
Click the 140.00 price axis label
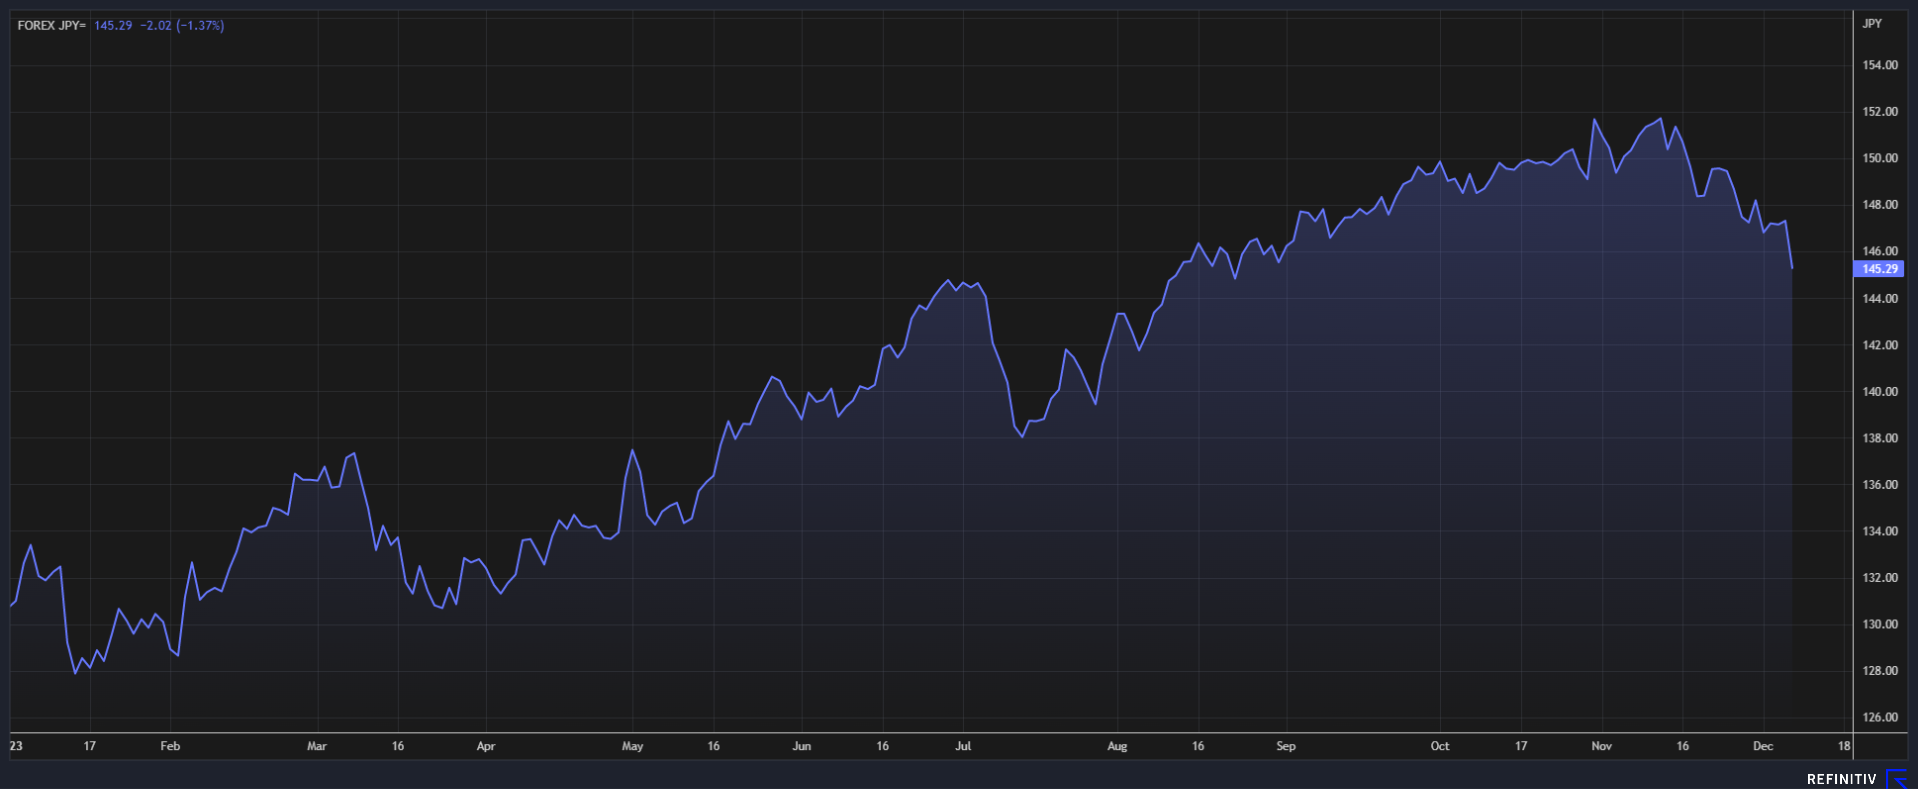[x=1880, y=391]
